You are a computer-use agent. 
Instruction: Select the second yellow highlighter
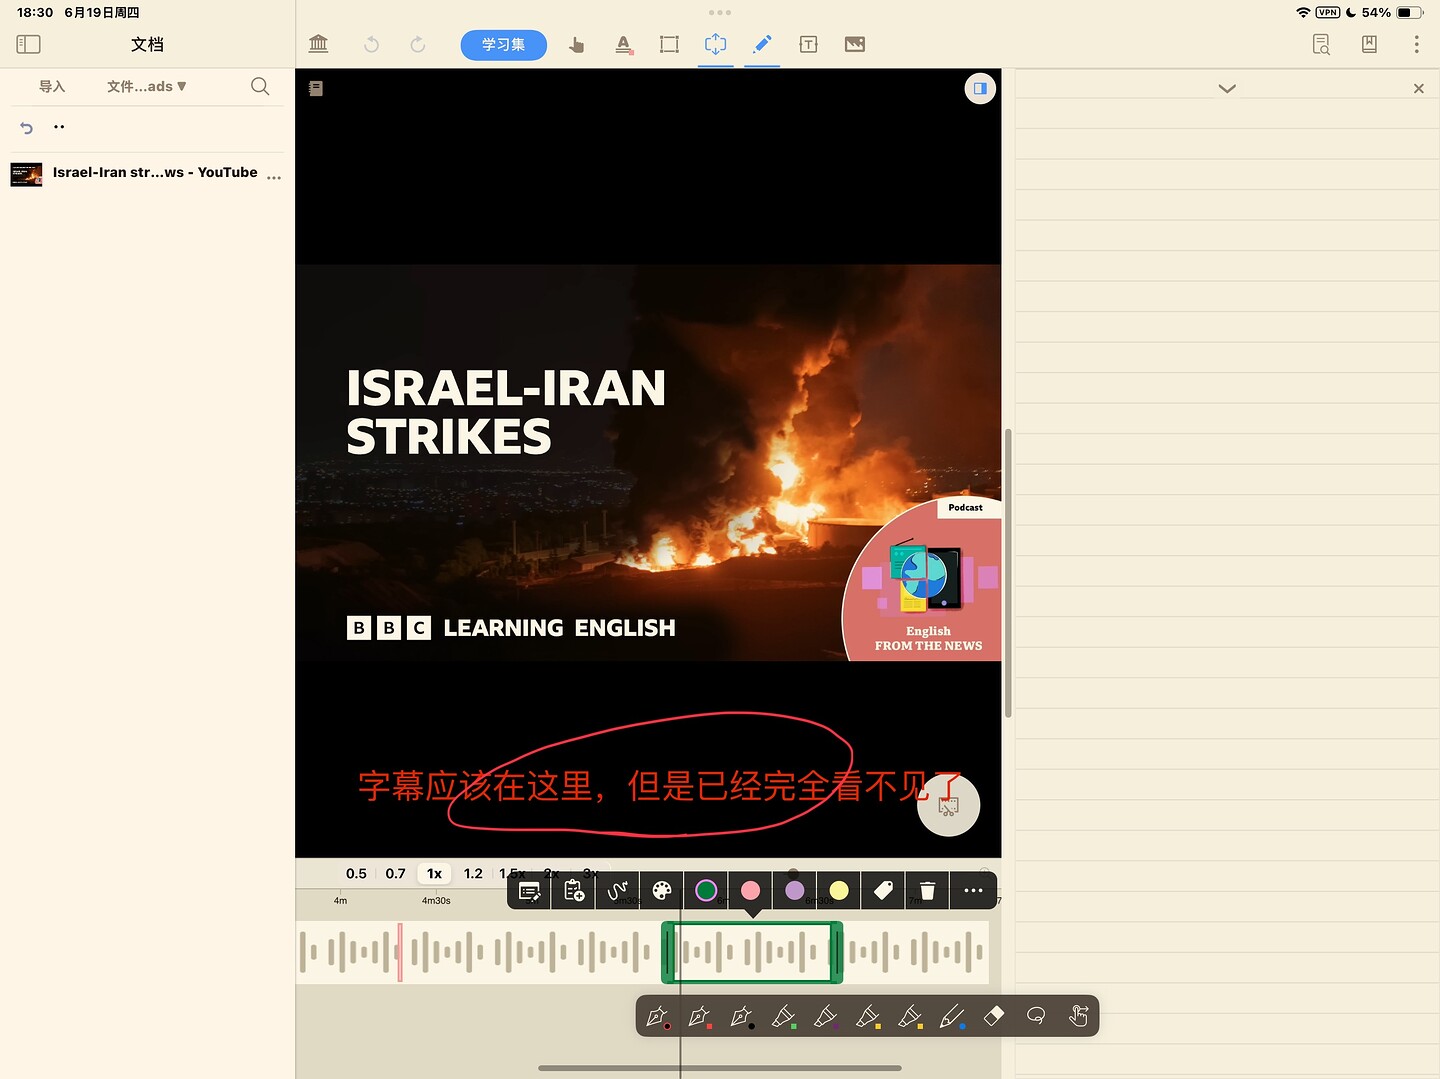[x=910, y=1016]
